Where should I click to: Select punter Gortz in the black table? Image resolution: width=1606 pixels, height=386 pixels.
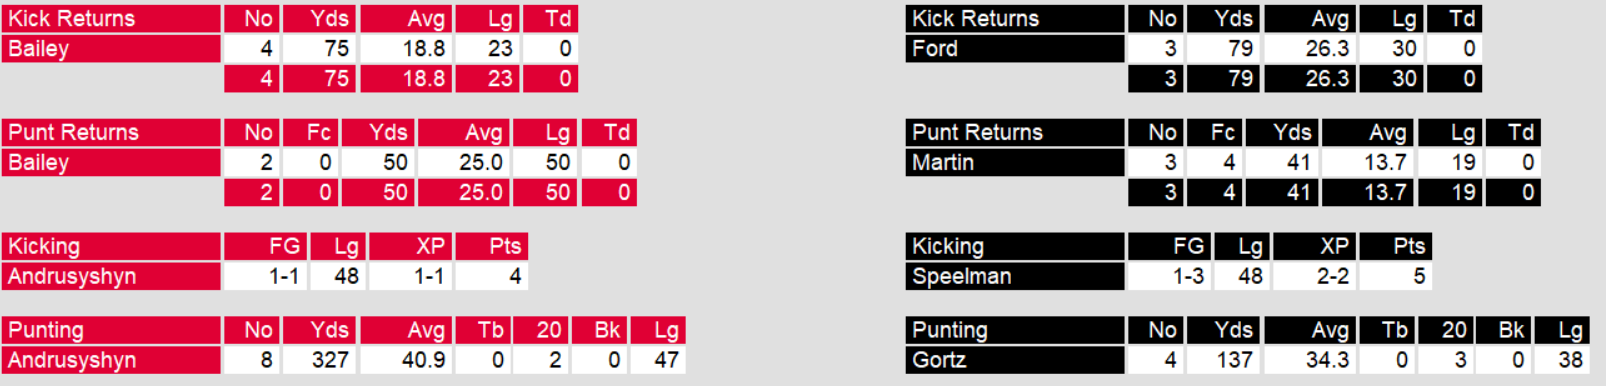(1015, 361)
